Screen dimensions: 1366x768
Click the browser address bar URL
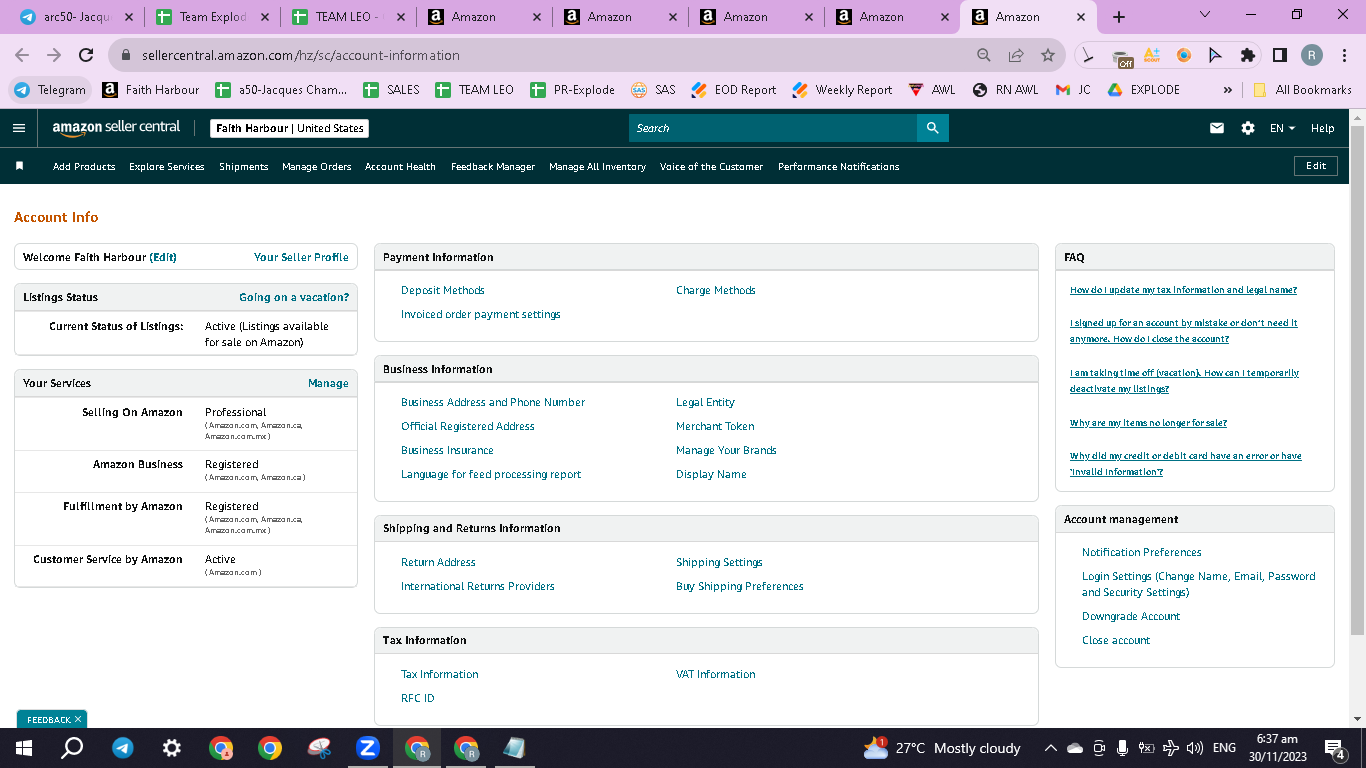[x=301, y=56]
